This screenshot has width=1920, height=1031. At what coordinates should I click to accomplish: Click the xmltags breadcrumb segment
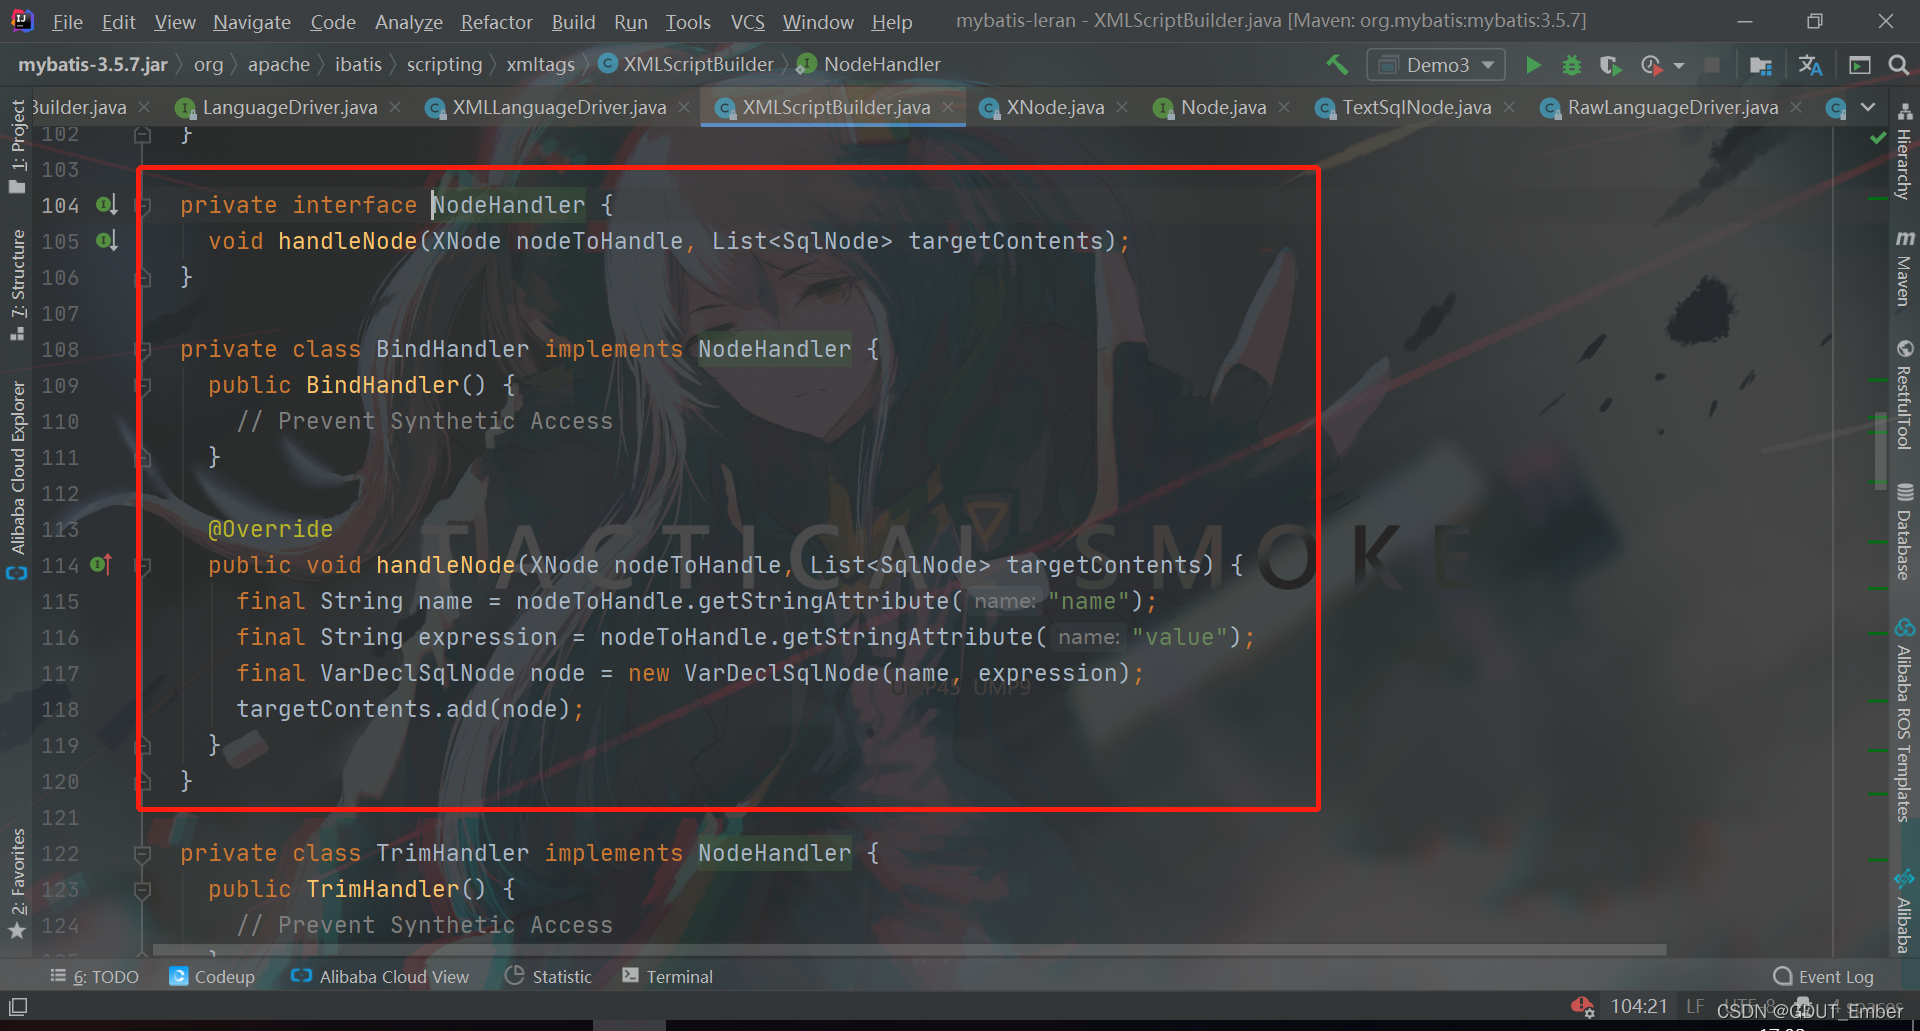point(540,64)
